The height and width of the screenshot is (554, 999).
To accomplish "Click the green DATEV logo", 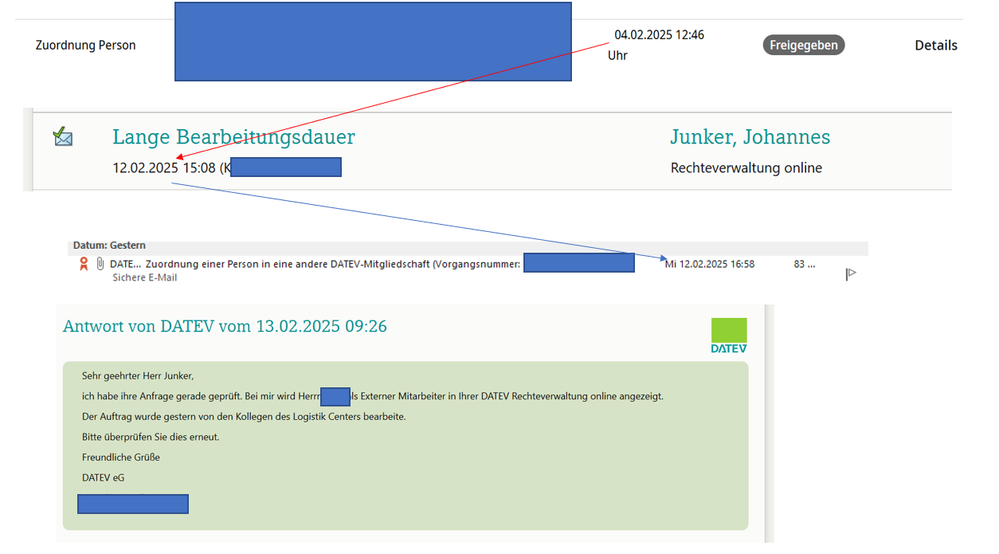I will (729, 336).
